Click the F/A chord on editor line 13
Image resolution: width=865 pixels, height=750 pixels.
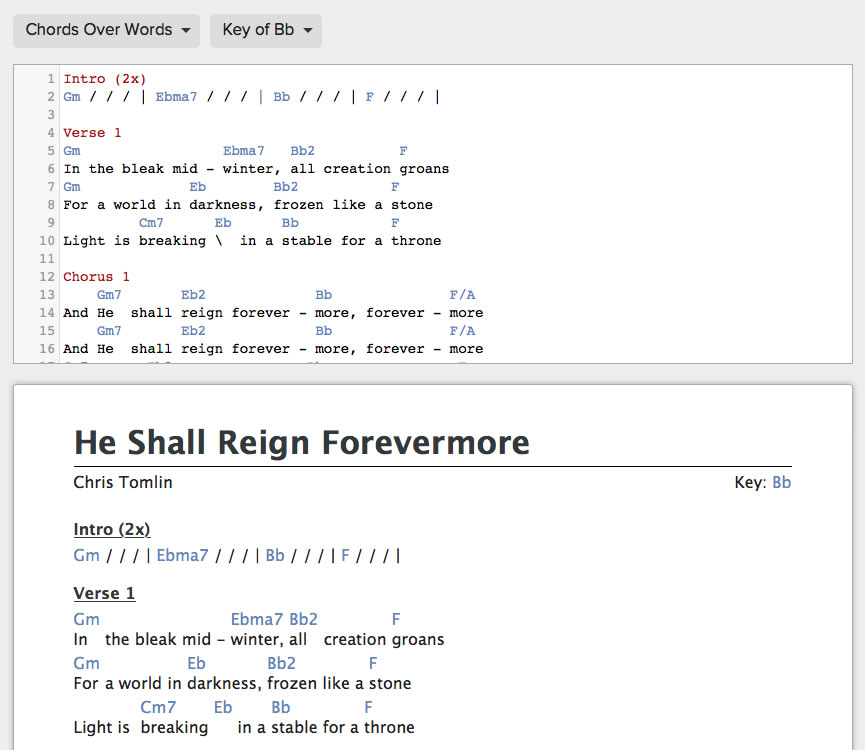point(462,294)
